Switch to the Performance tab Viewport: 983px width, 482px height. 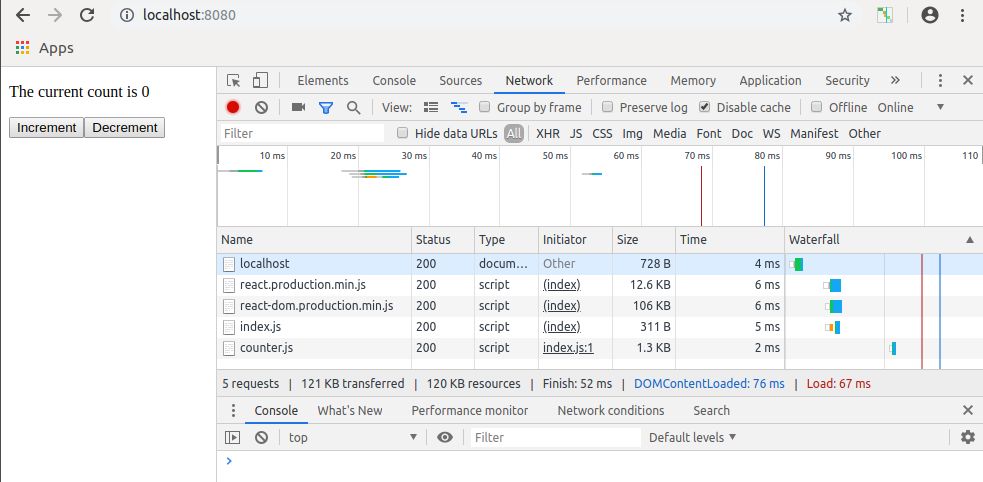pos(611,81)
